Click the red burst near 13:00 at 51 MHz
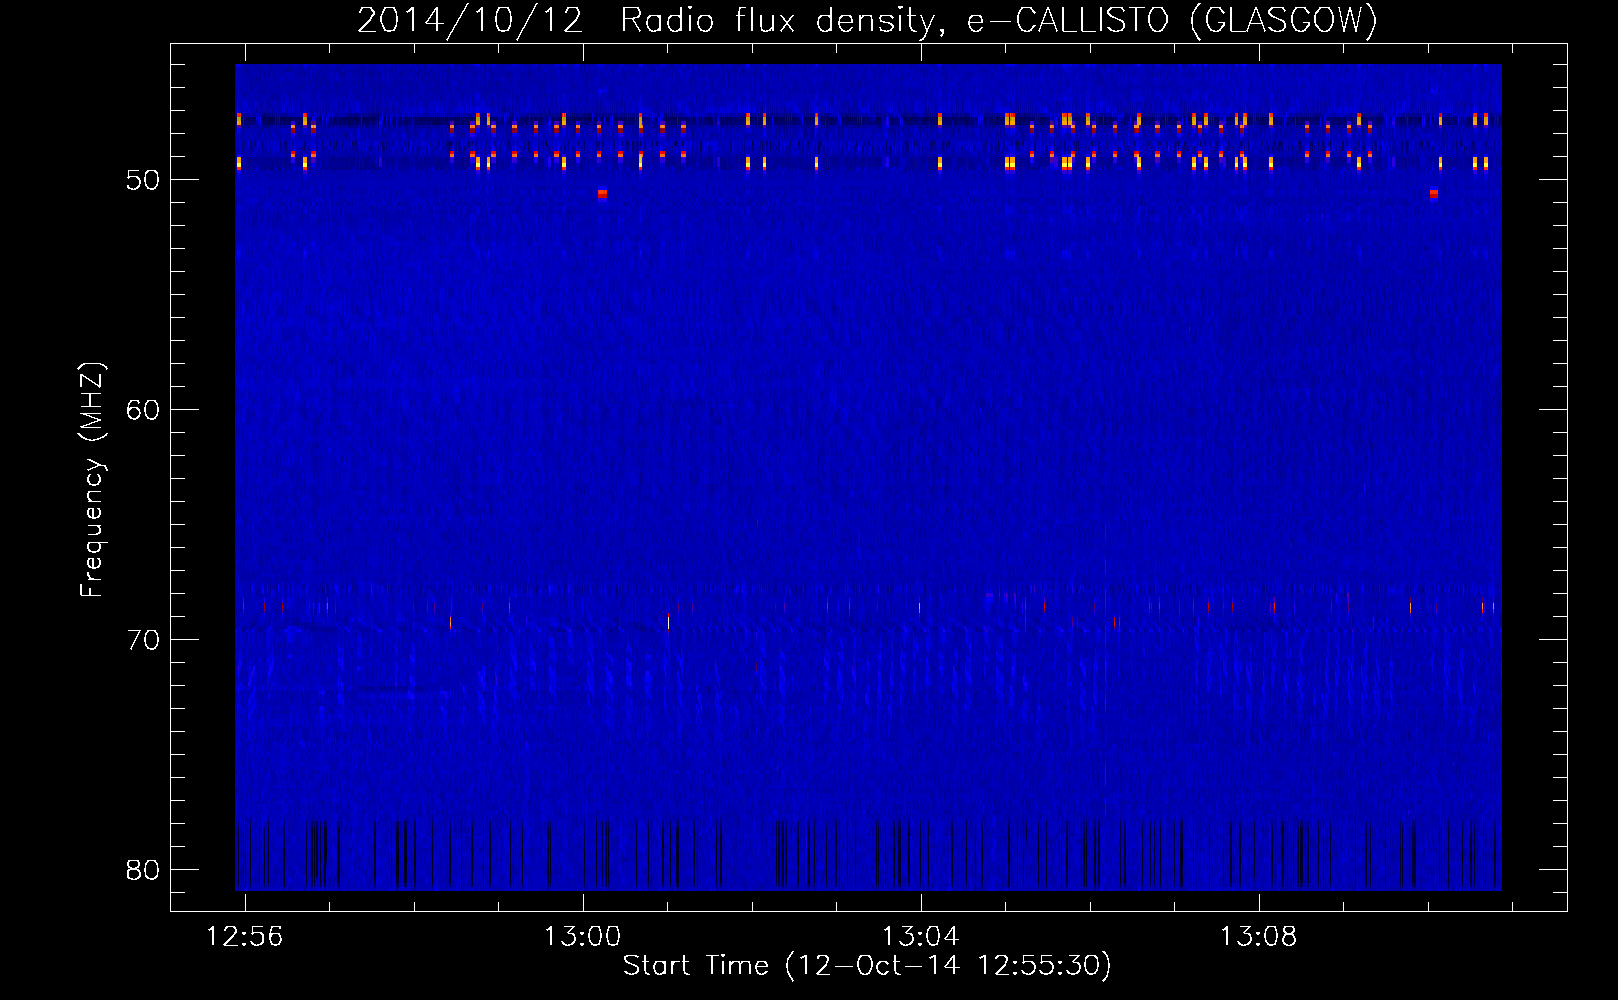This screenshot has height=1000, width=1618. coord(602,193)
